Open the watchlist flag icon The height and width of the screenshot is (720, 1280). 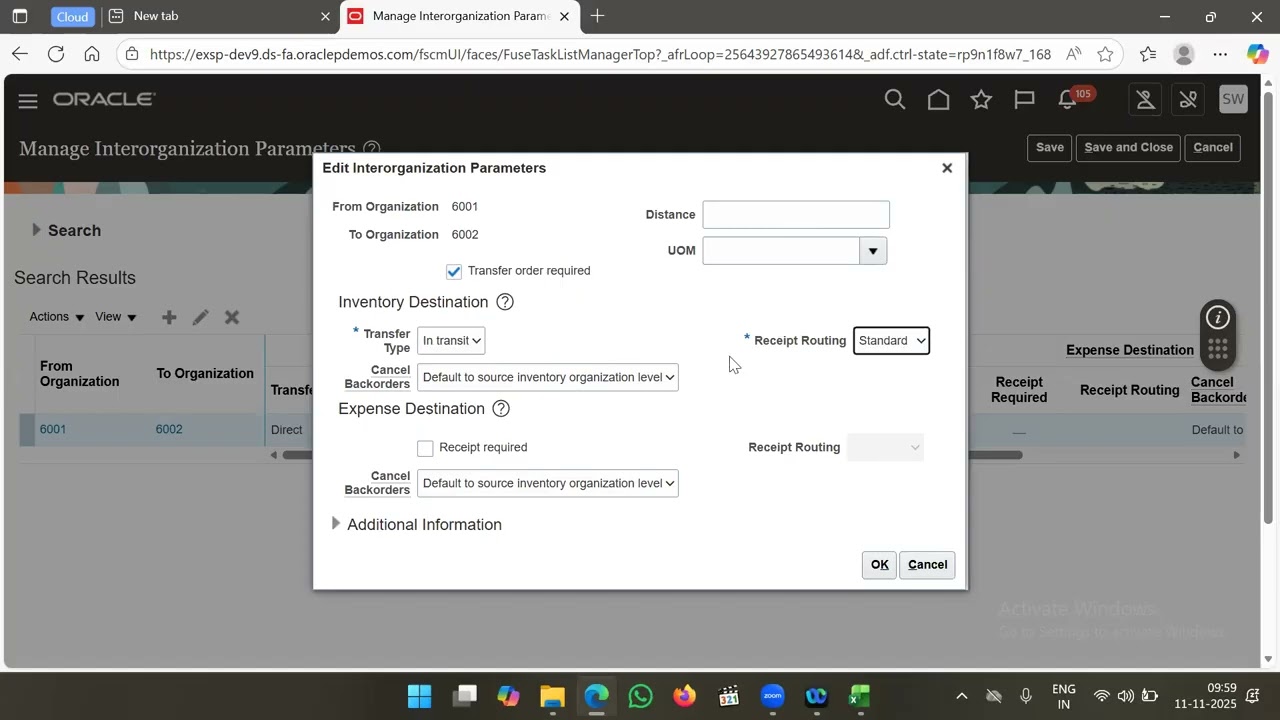[x=1024, y=100]
